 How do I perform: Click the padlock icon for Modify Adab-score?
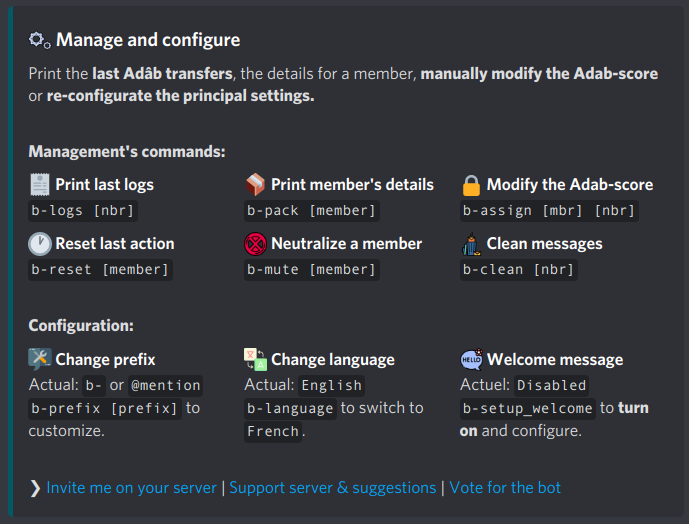tap(471, 185)
